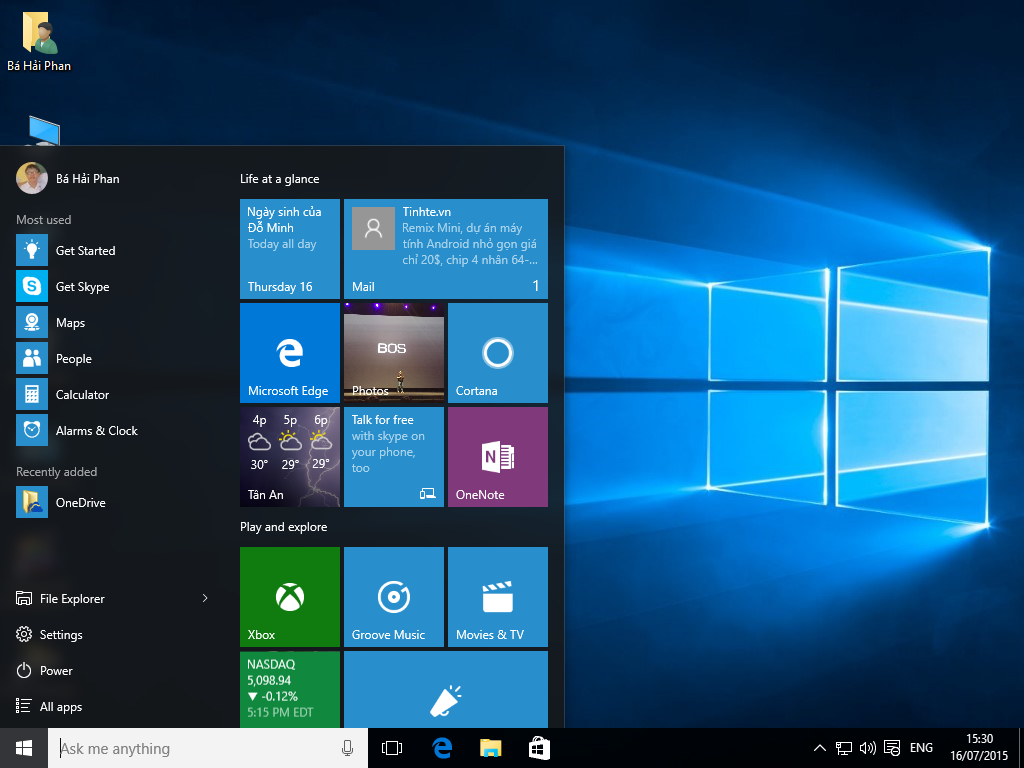Launch Movies & TV

[x=497, y=596]
